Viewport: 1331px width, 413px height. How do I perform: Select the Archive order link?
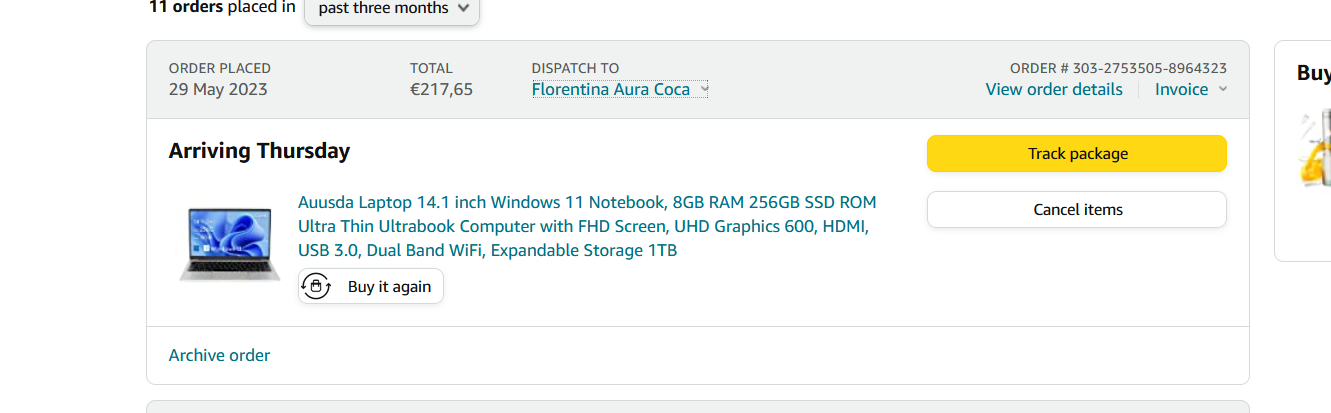(x=219, y=356)
